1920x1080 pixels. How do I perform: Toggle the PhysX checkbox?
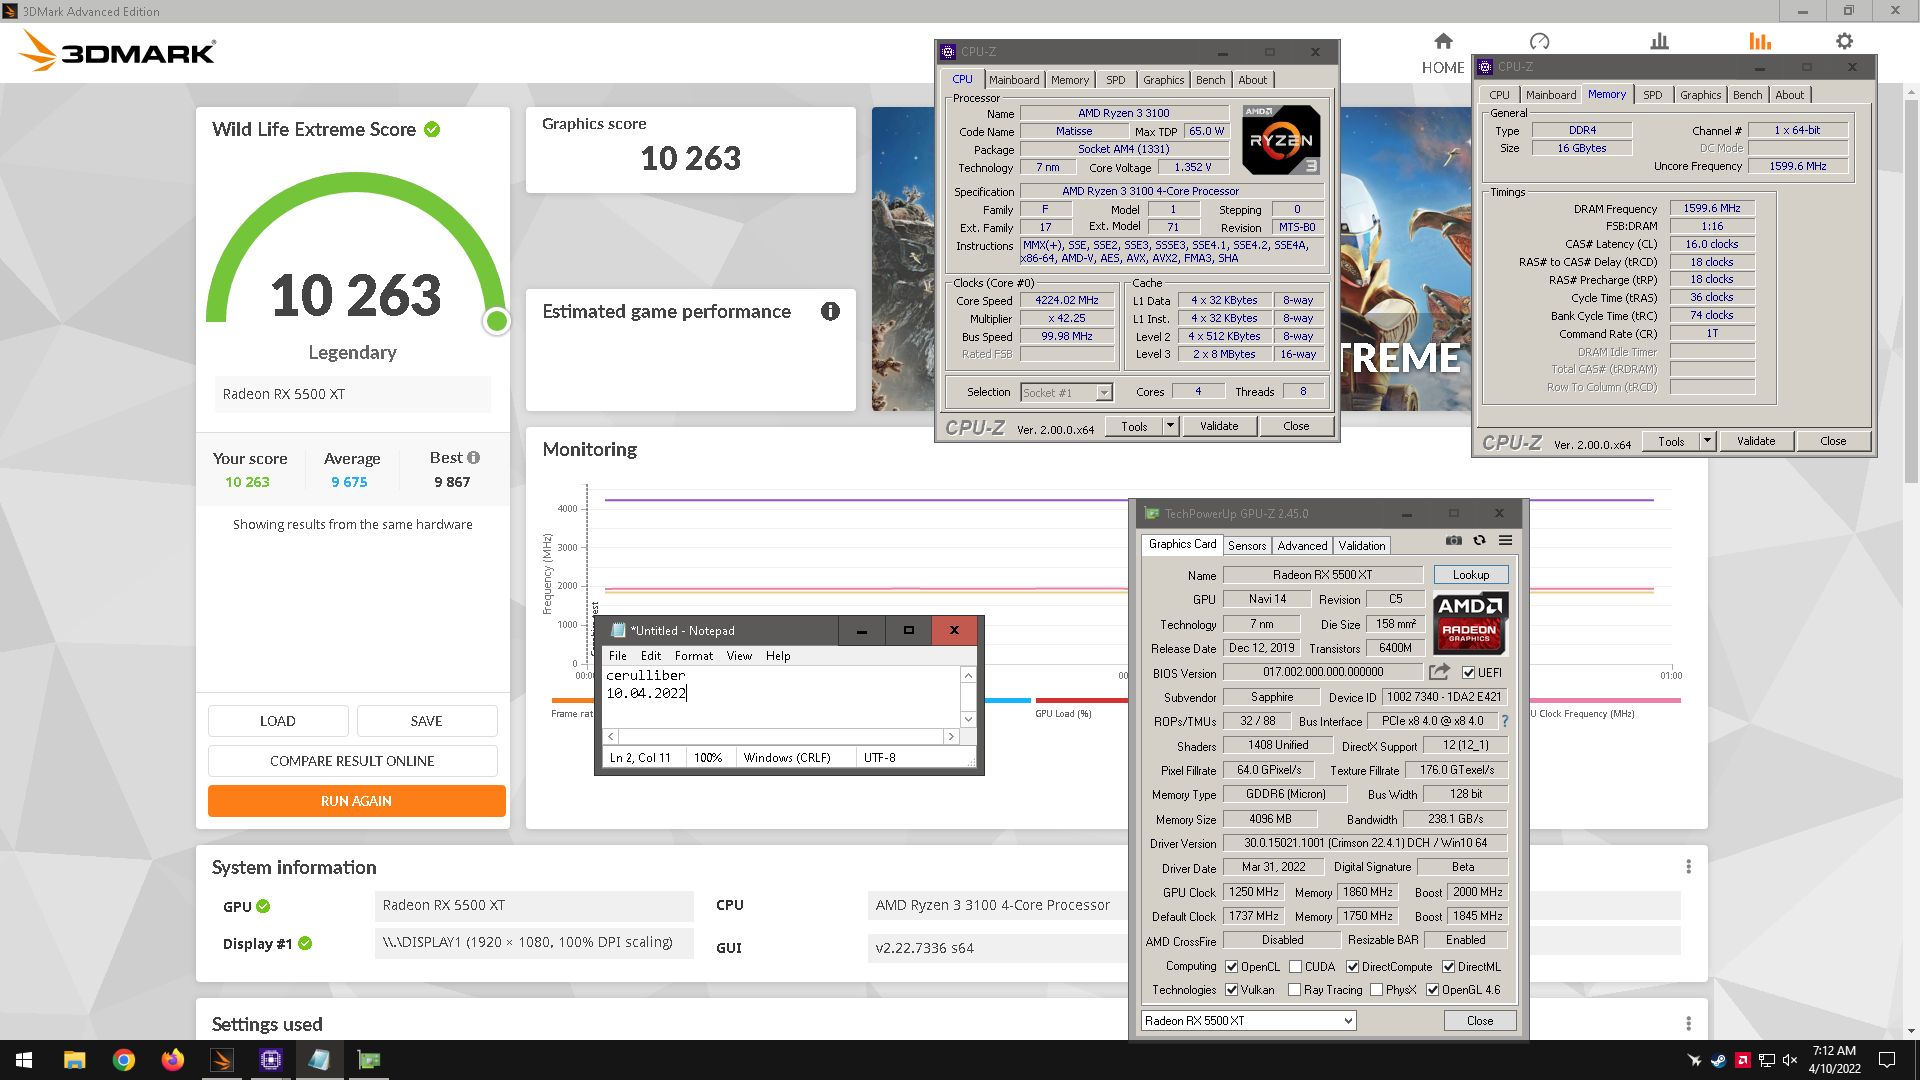tap(1377, 990)
